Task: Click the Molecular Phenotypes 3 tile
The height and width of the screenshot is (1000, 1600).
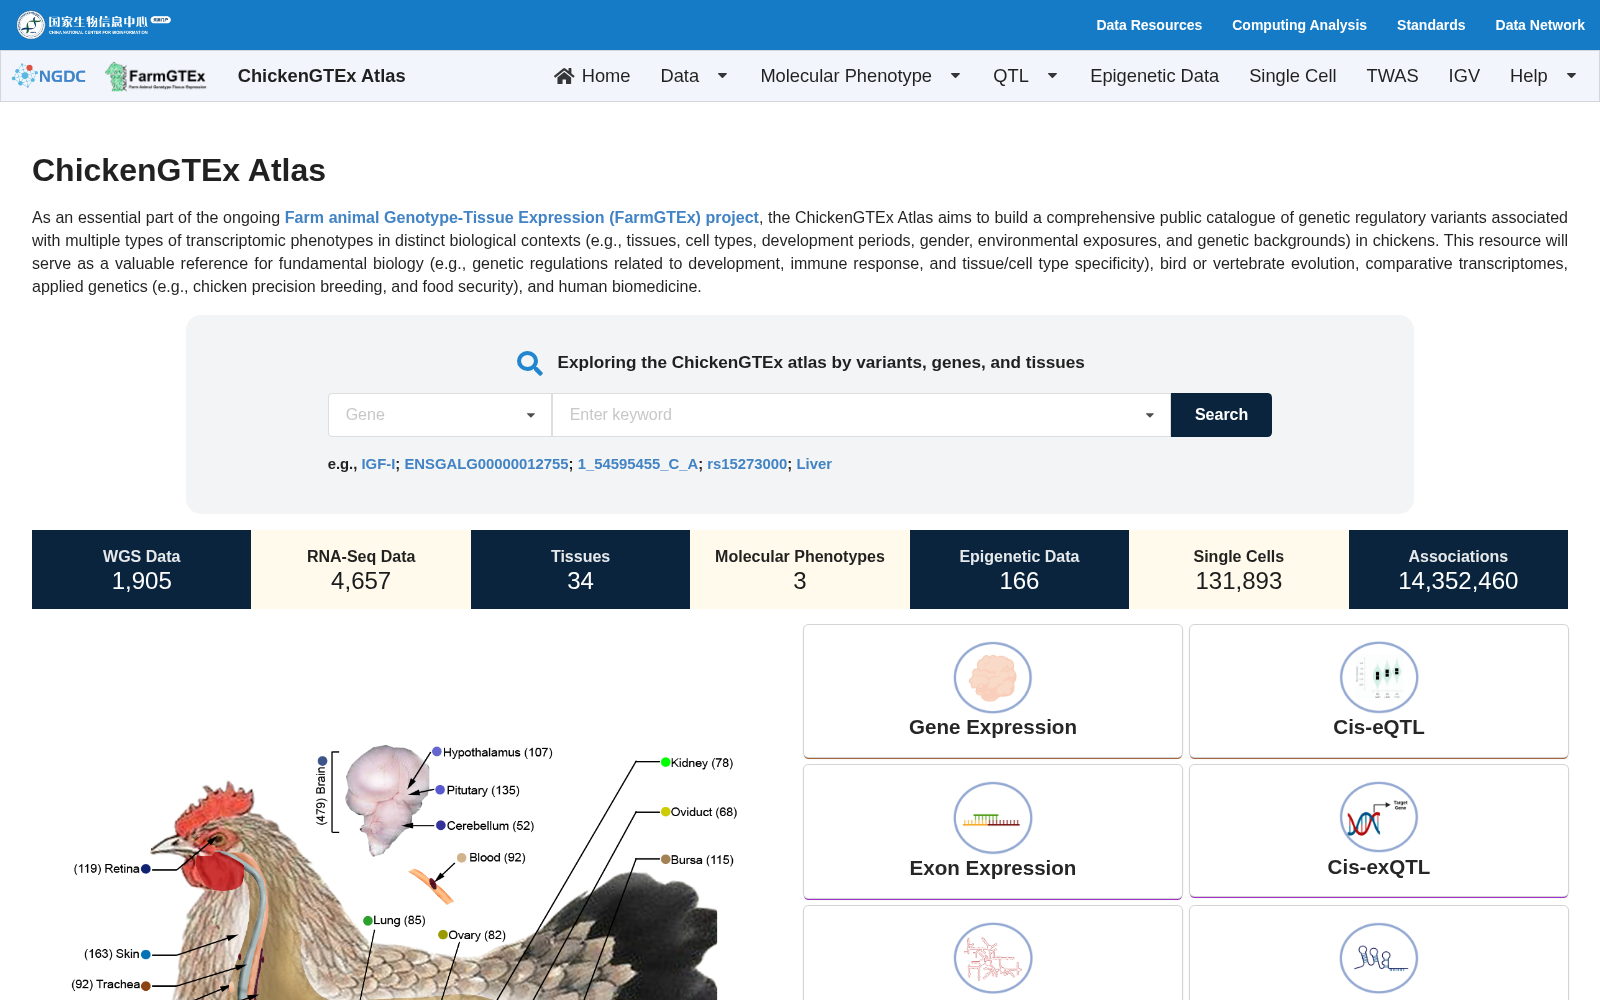Action: [800, 569]
